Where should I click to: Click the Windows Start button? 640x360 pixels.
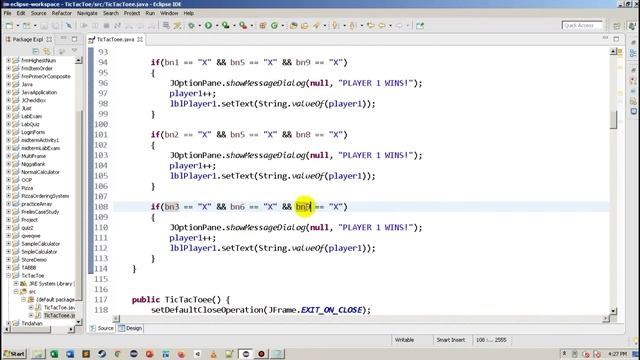14,354
